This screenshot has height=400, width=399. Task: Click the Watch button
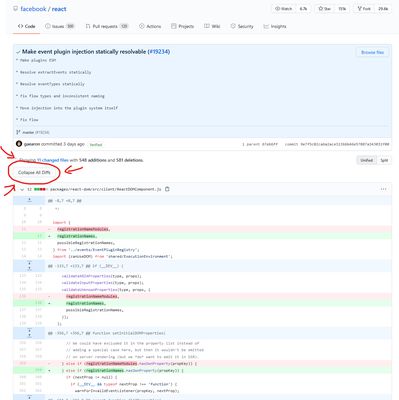point(284,9)
